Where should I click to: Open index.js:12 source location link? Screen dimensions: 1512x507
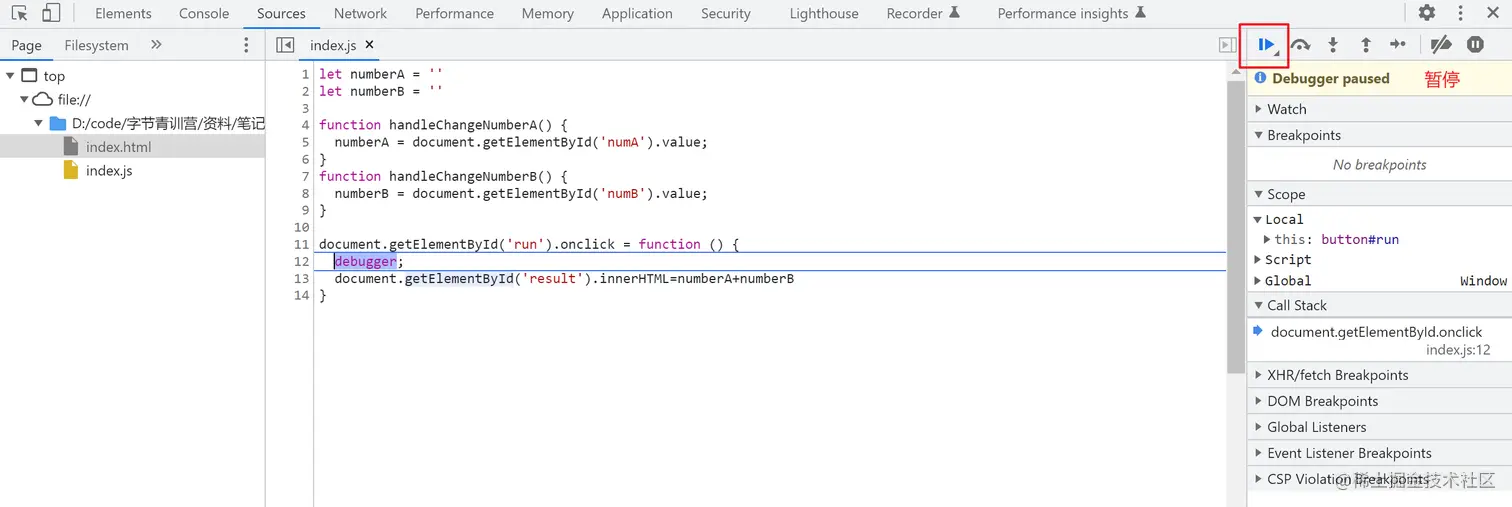(x=1458, y=349)
